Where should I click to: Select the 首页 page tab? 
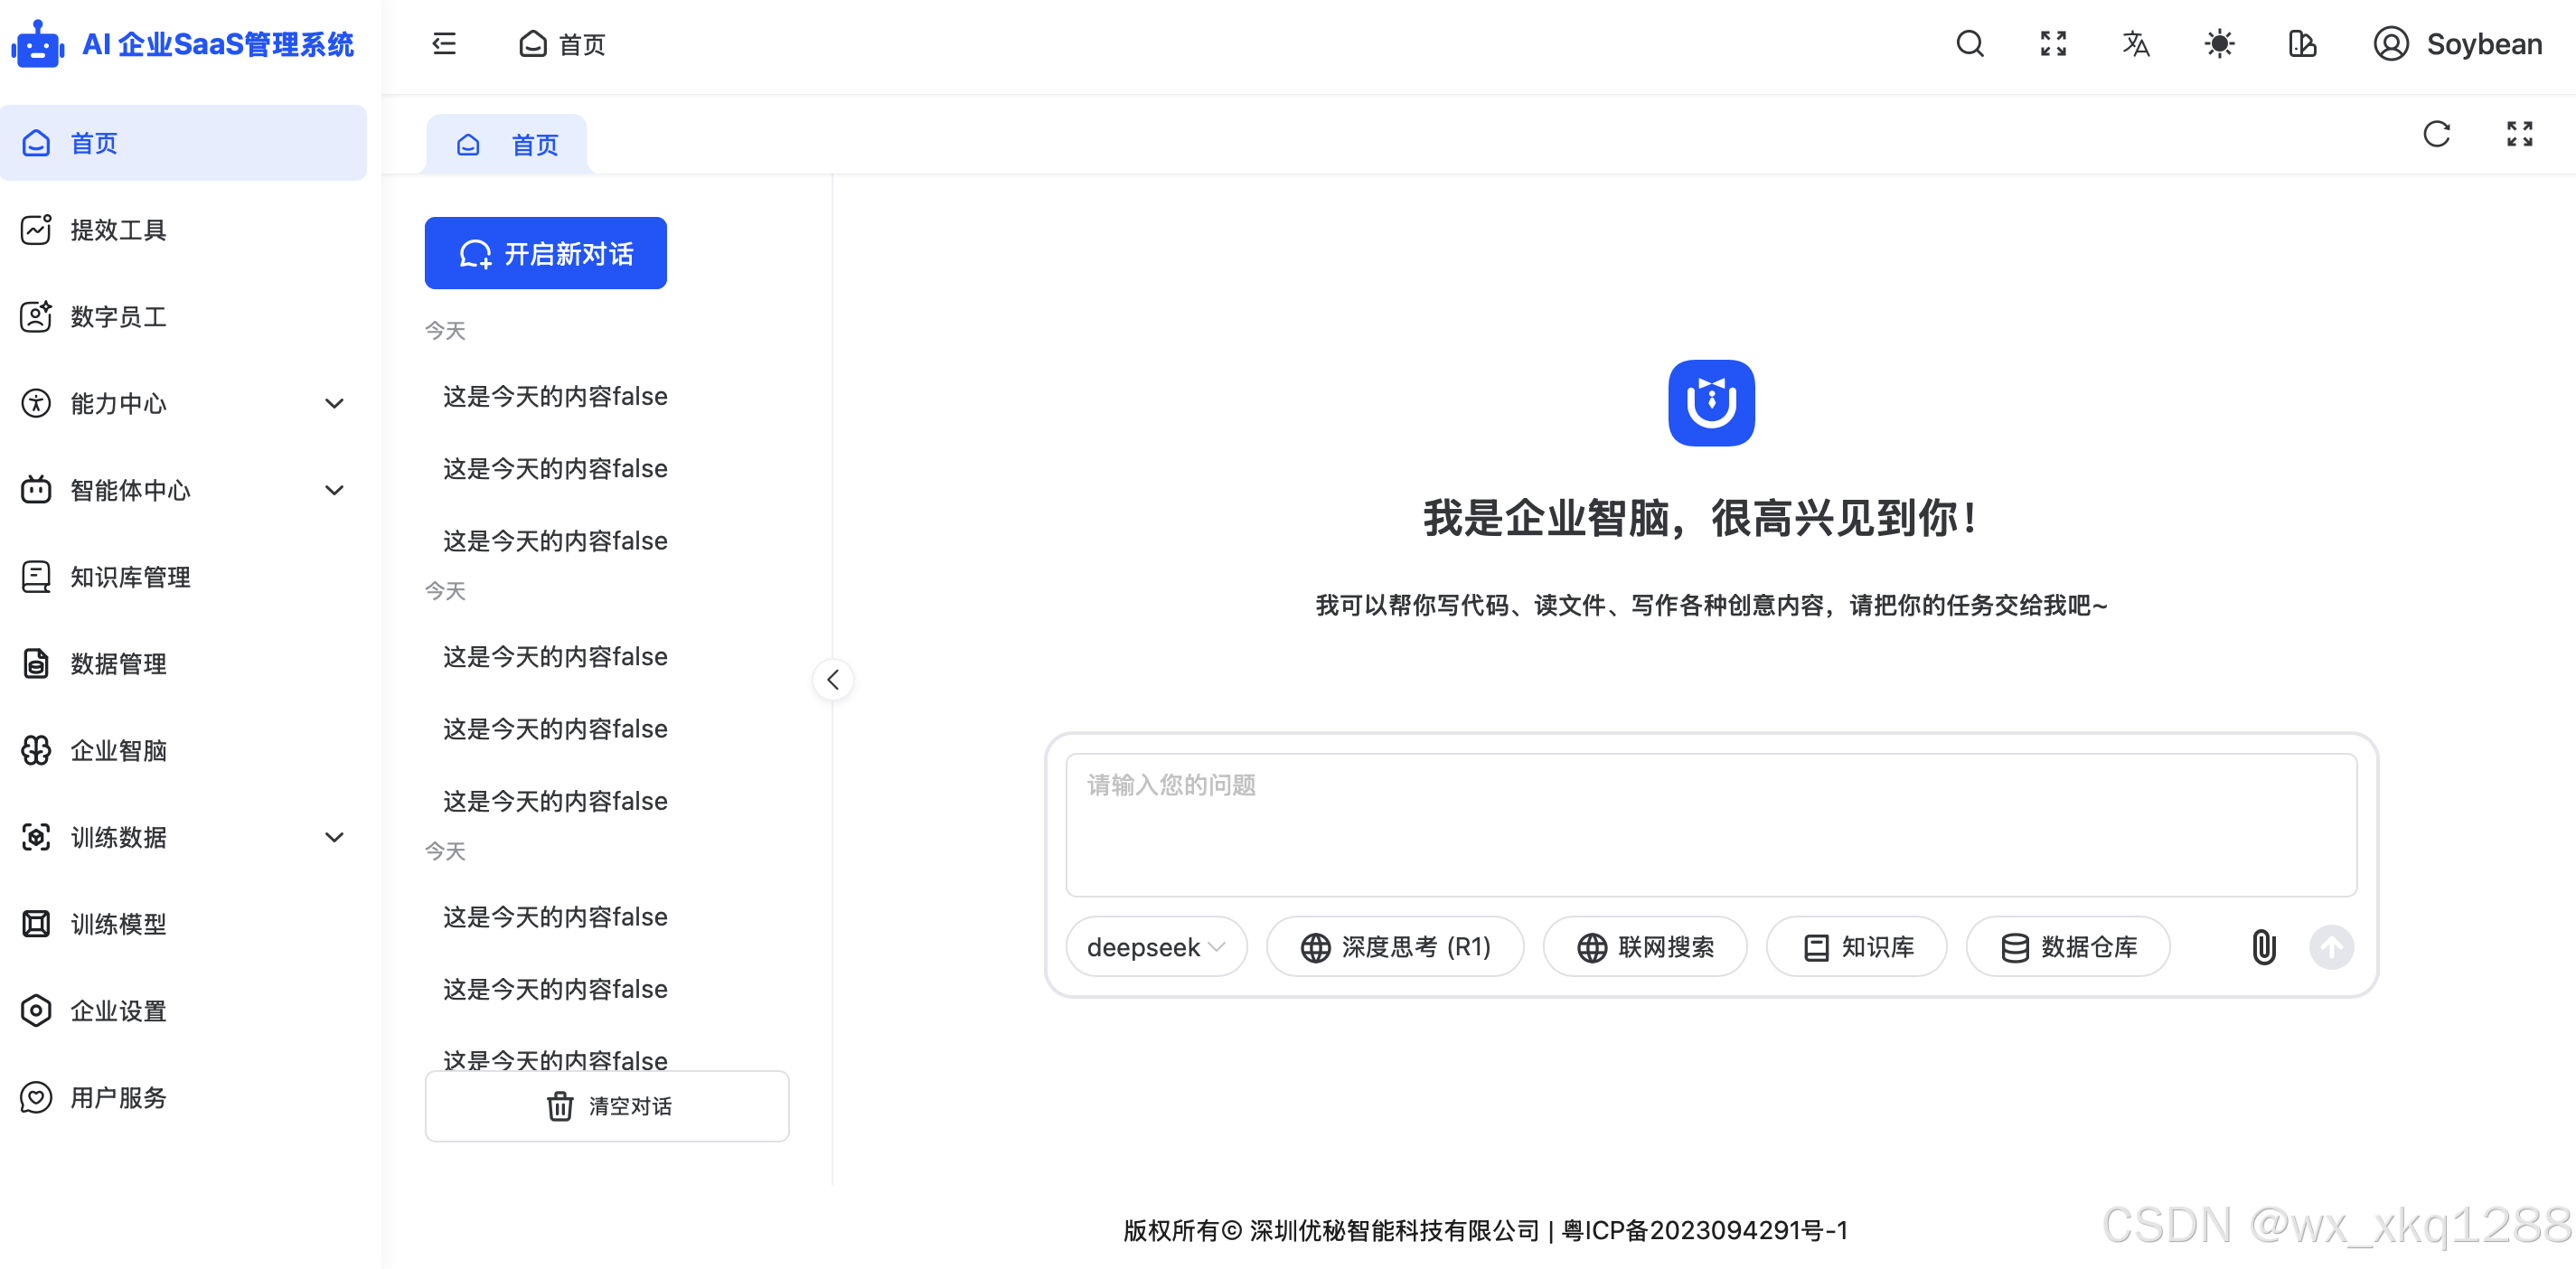pos(508,145)
